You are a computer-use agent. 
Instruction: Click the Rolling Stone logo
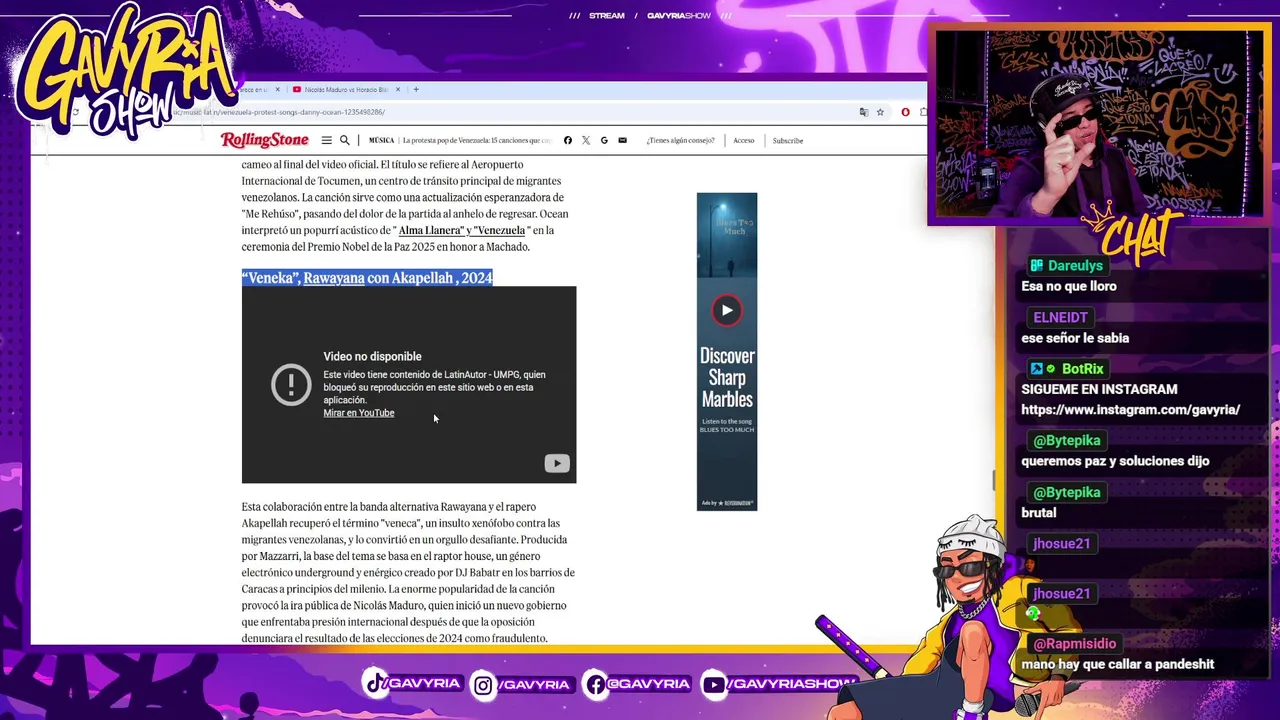tap(265, 140)
